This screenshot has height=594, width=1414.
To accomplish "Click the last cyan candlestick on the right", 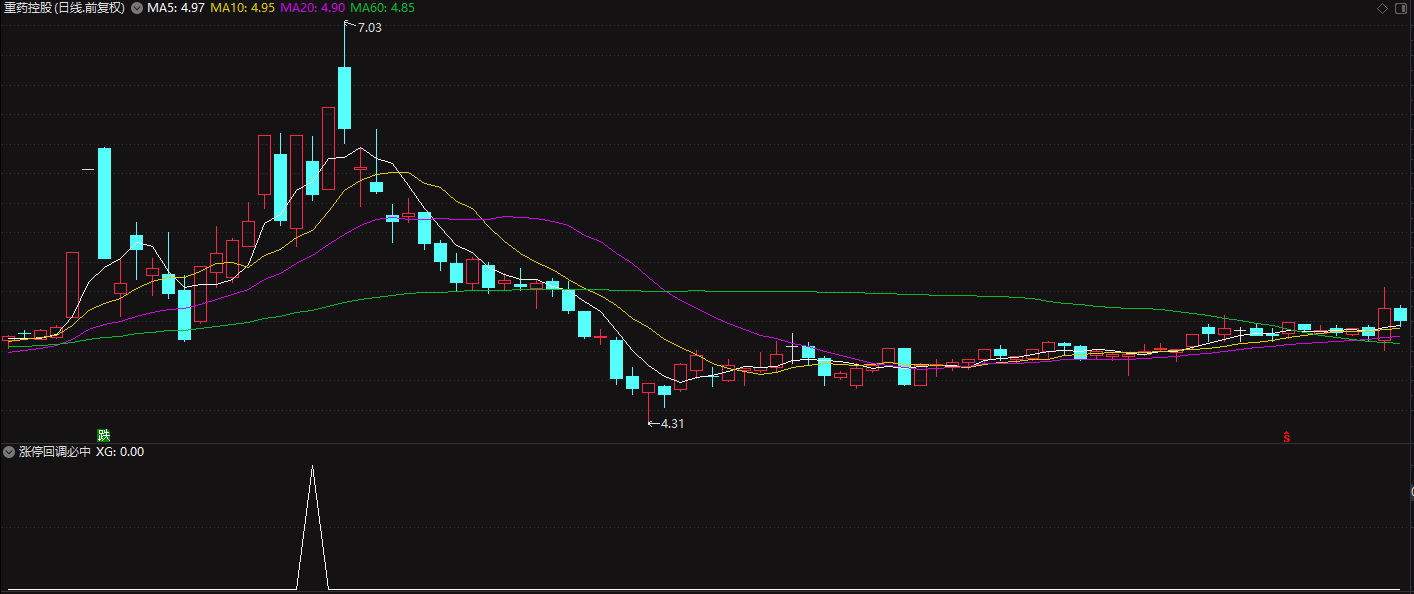I will (1400, 314).
